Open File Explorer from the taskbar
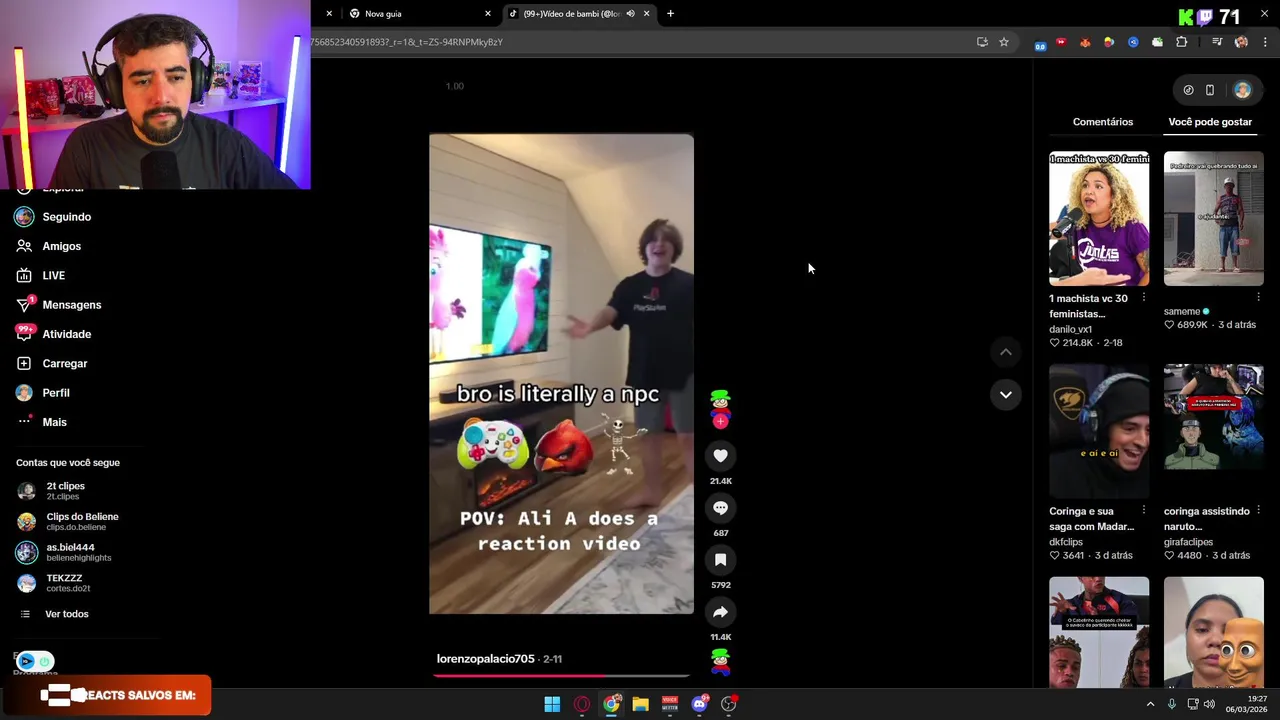The width and height of the screenshot is (1280, 720). (x=640, y=704)
